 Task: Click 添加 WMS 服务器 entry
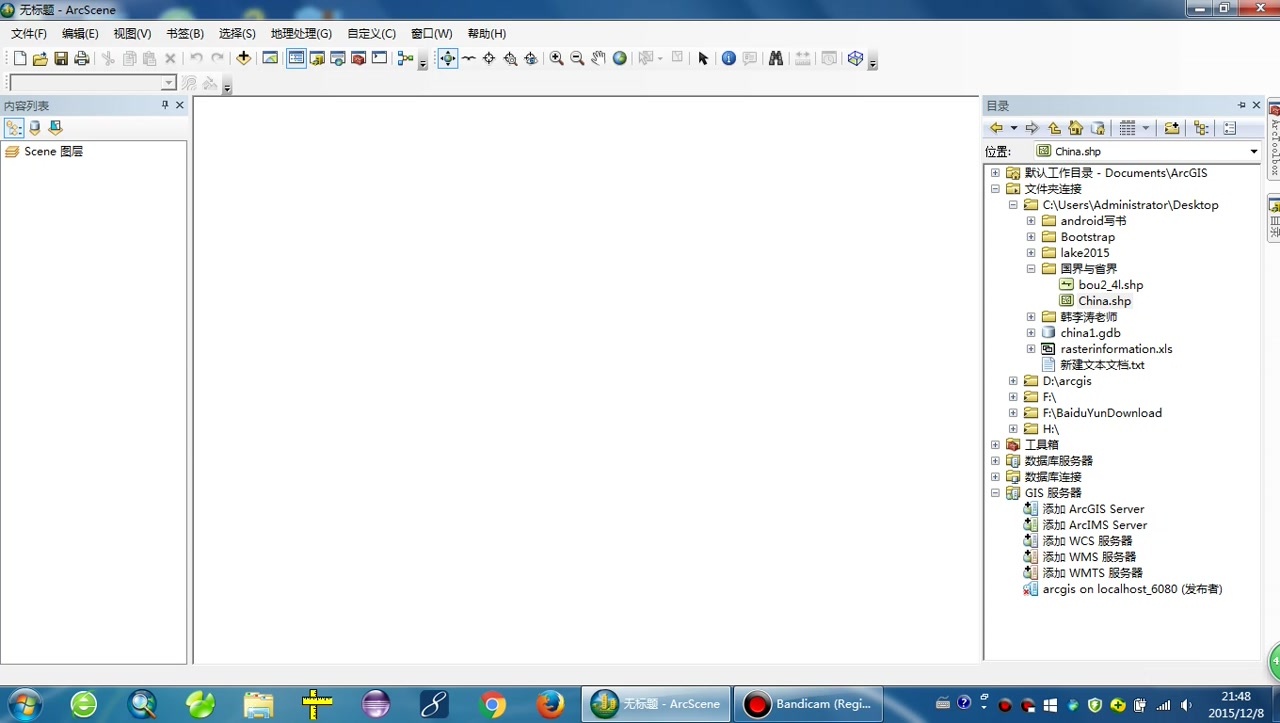point(1089,557)
